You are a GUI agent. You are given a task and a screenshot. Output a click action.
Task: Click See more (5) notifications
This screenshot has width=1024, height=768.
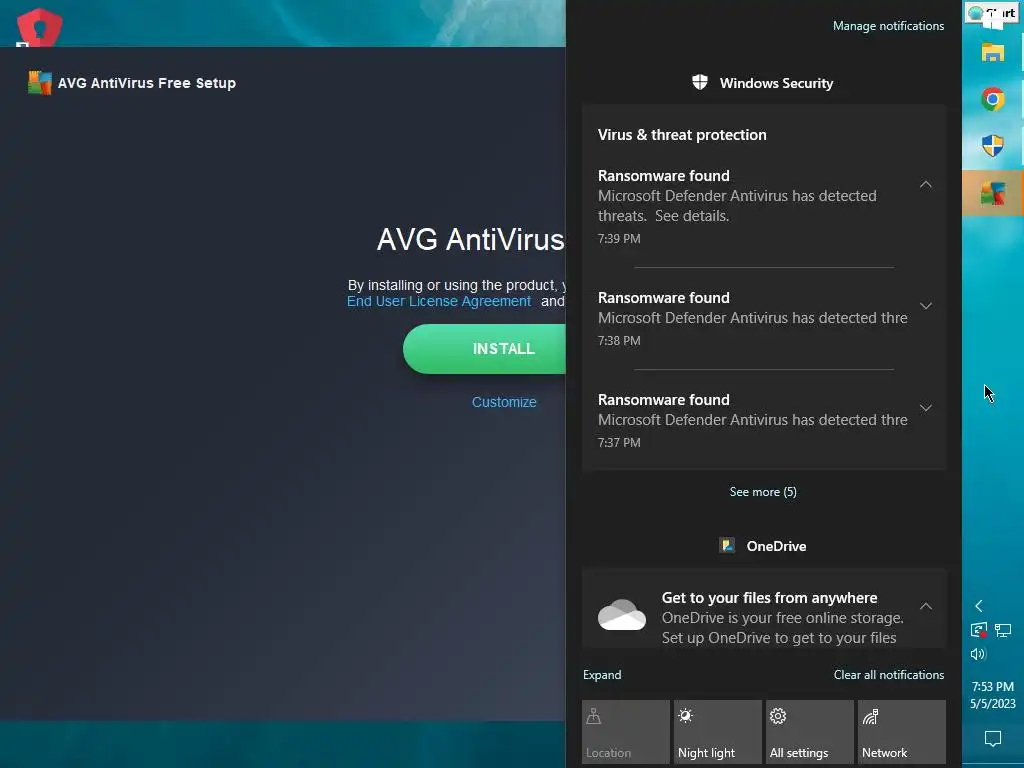pos(763,492)
